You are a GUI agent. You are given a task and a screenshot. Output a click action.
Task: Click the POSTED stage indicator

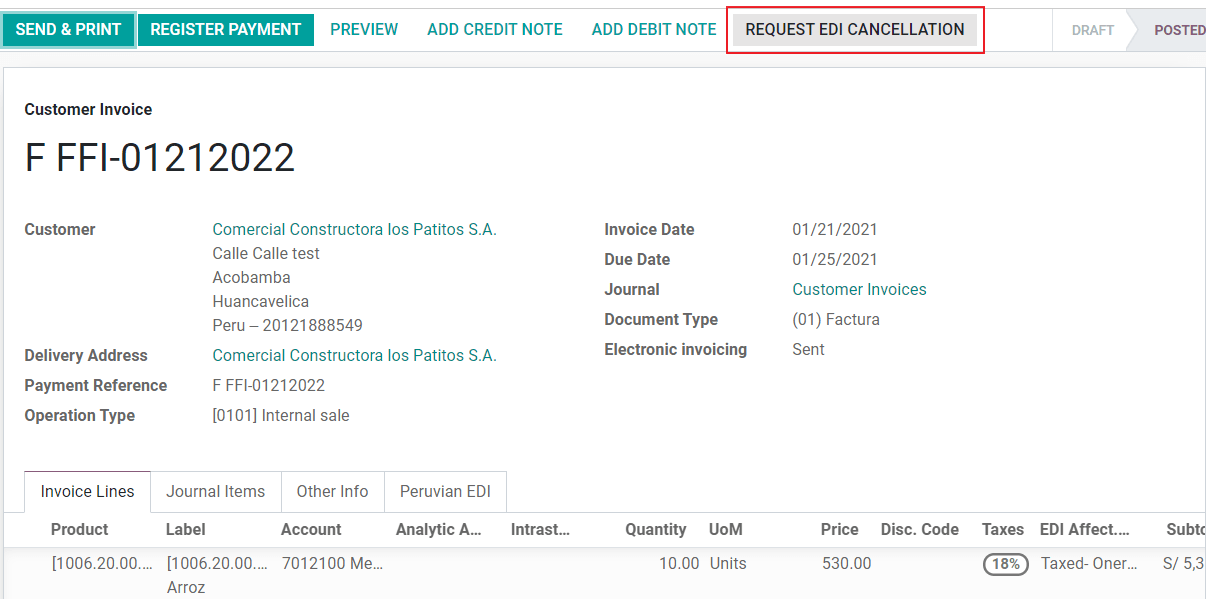click(x=1178, y=29)
